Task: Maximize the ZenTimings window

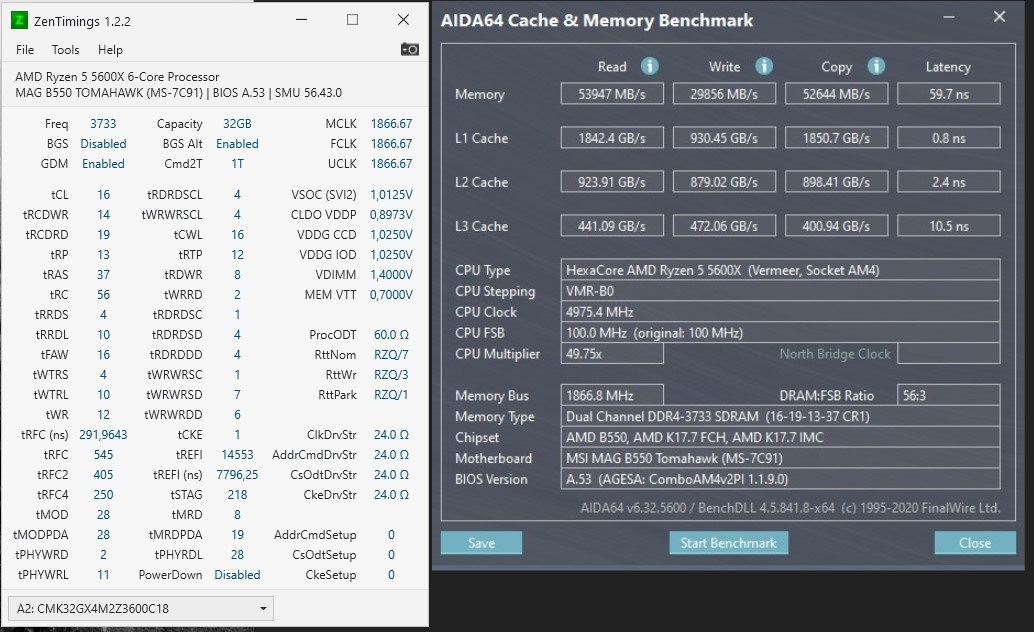Action: [352, 20]
